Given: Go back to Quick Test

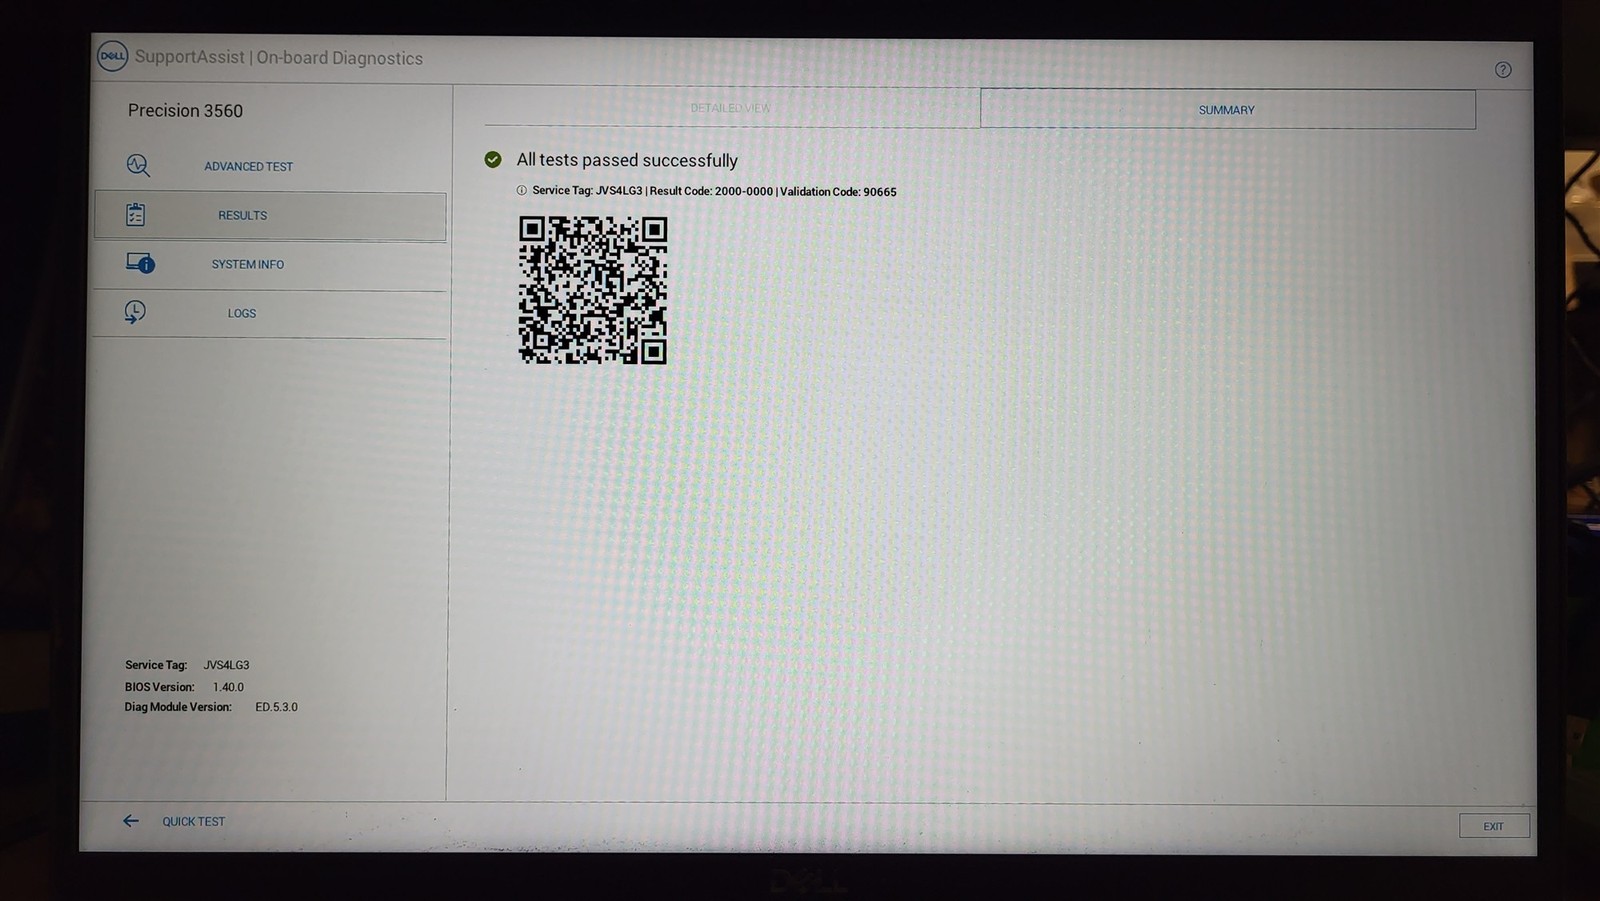Looking at the screenshot, I should tap(194, 822).
